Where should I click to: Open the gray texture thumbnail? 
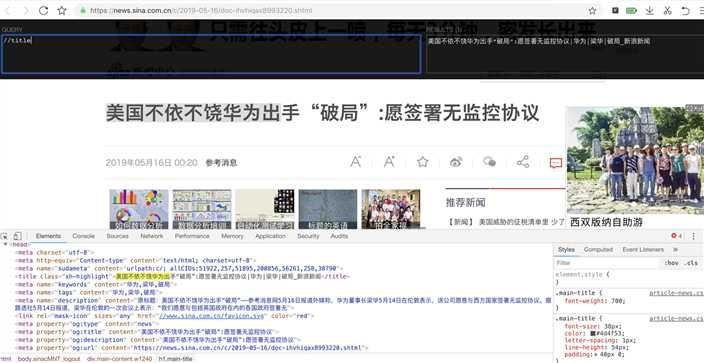coord(328,209)
